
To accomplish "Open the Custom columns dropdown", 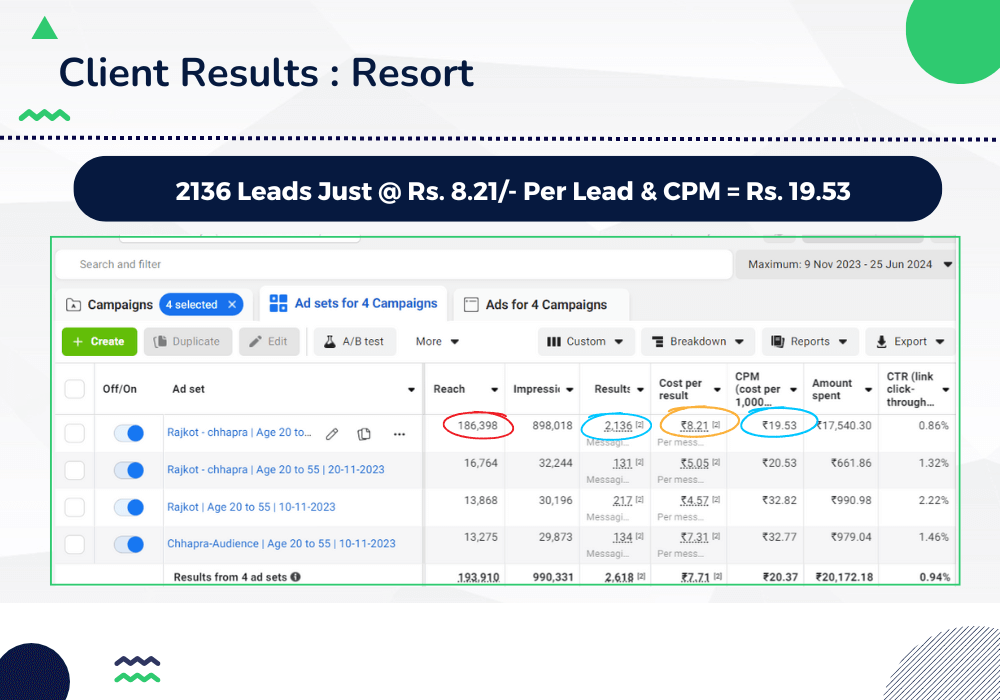I will [585, 341].
